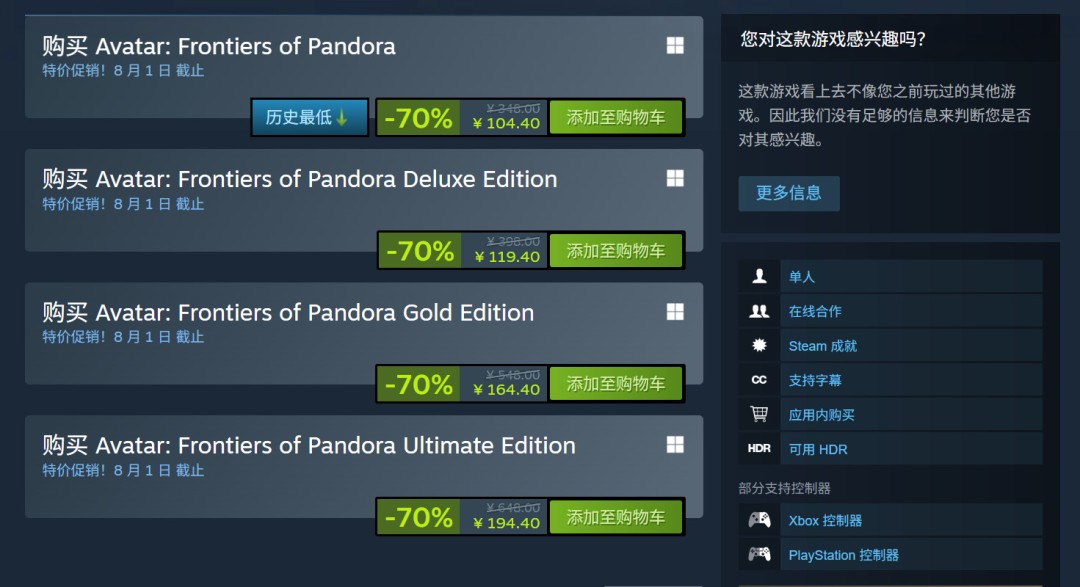Open the 更多信息 button
1080x587 pixels.
coord(789,193)
